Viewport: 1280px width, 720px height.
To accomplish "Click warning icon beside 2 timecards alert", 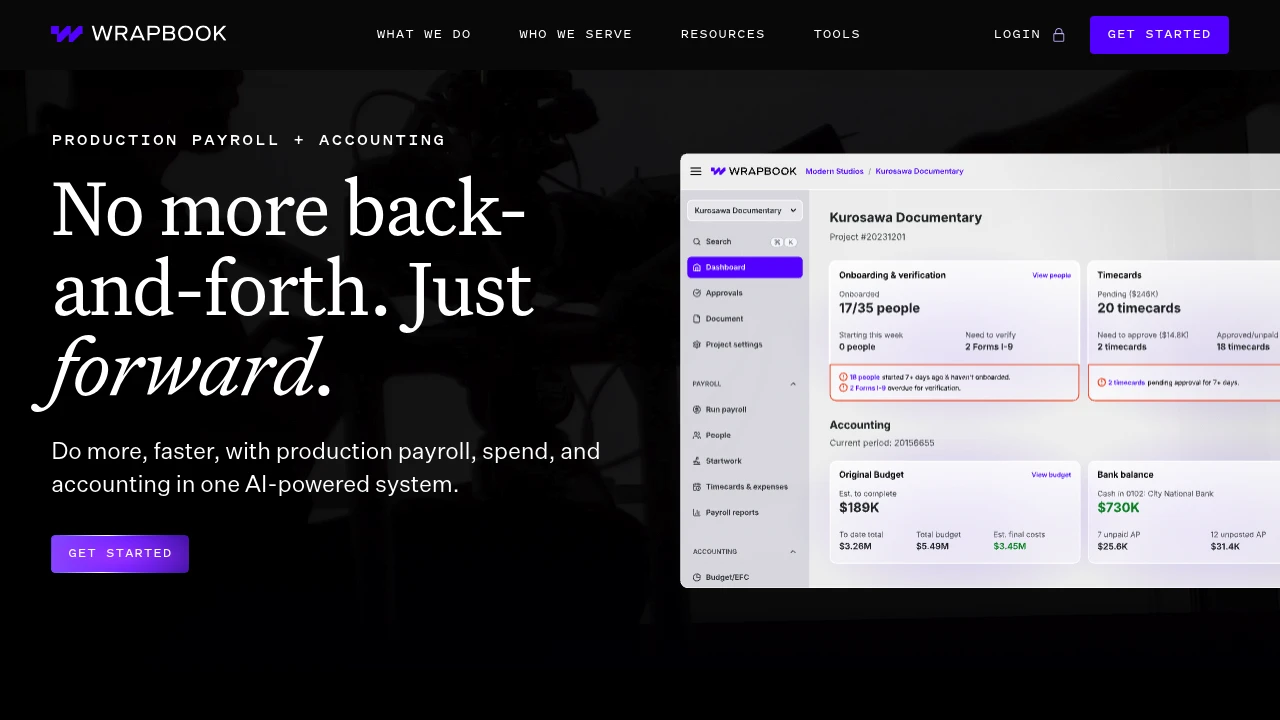I will click(1101, 382).
